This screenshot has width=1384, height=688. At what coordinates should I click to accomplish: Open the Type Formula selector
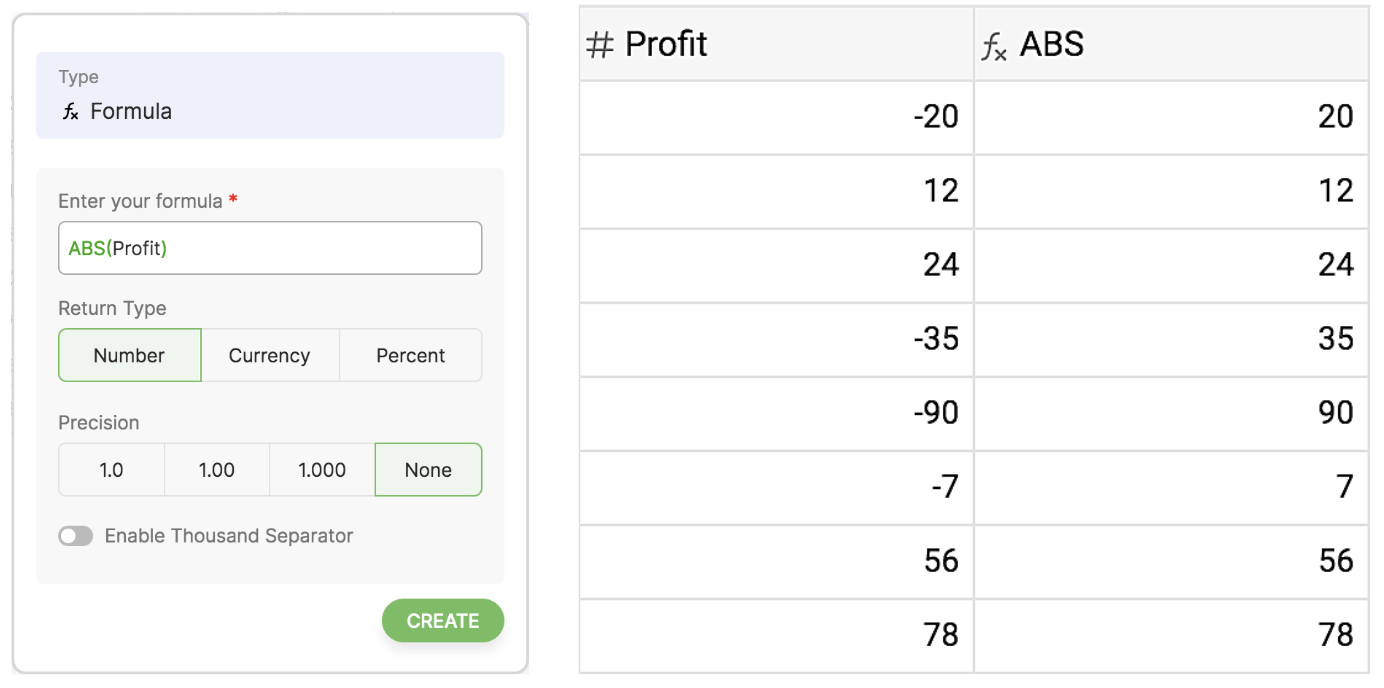pyautogui.click(x=270, y=95)
